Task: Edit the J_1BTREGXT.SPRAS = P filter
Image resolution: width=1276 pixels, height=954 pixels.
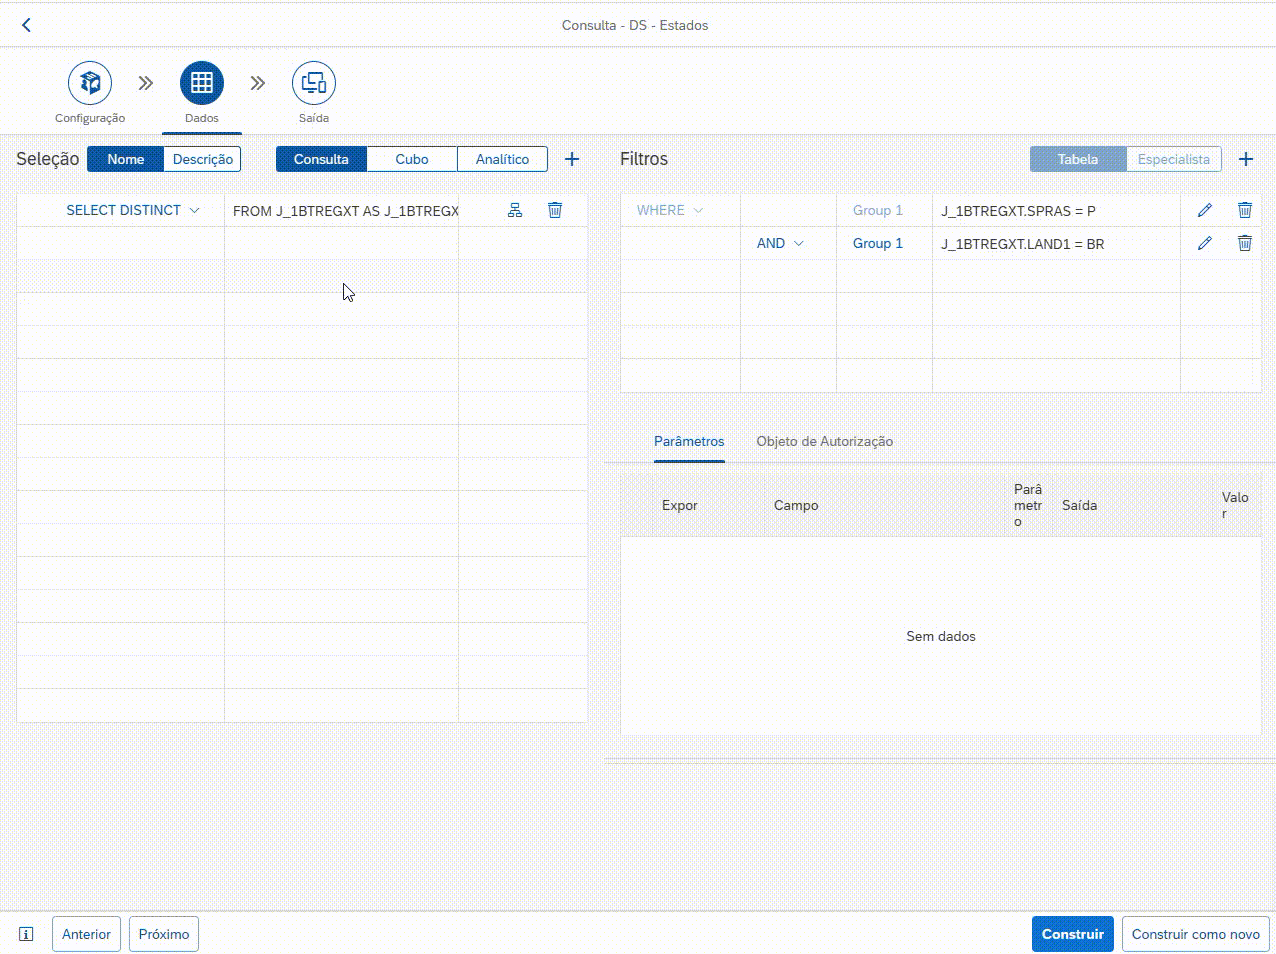Action: tap(1204, 210)
